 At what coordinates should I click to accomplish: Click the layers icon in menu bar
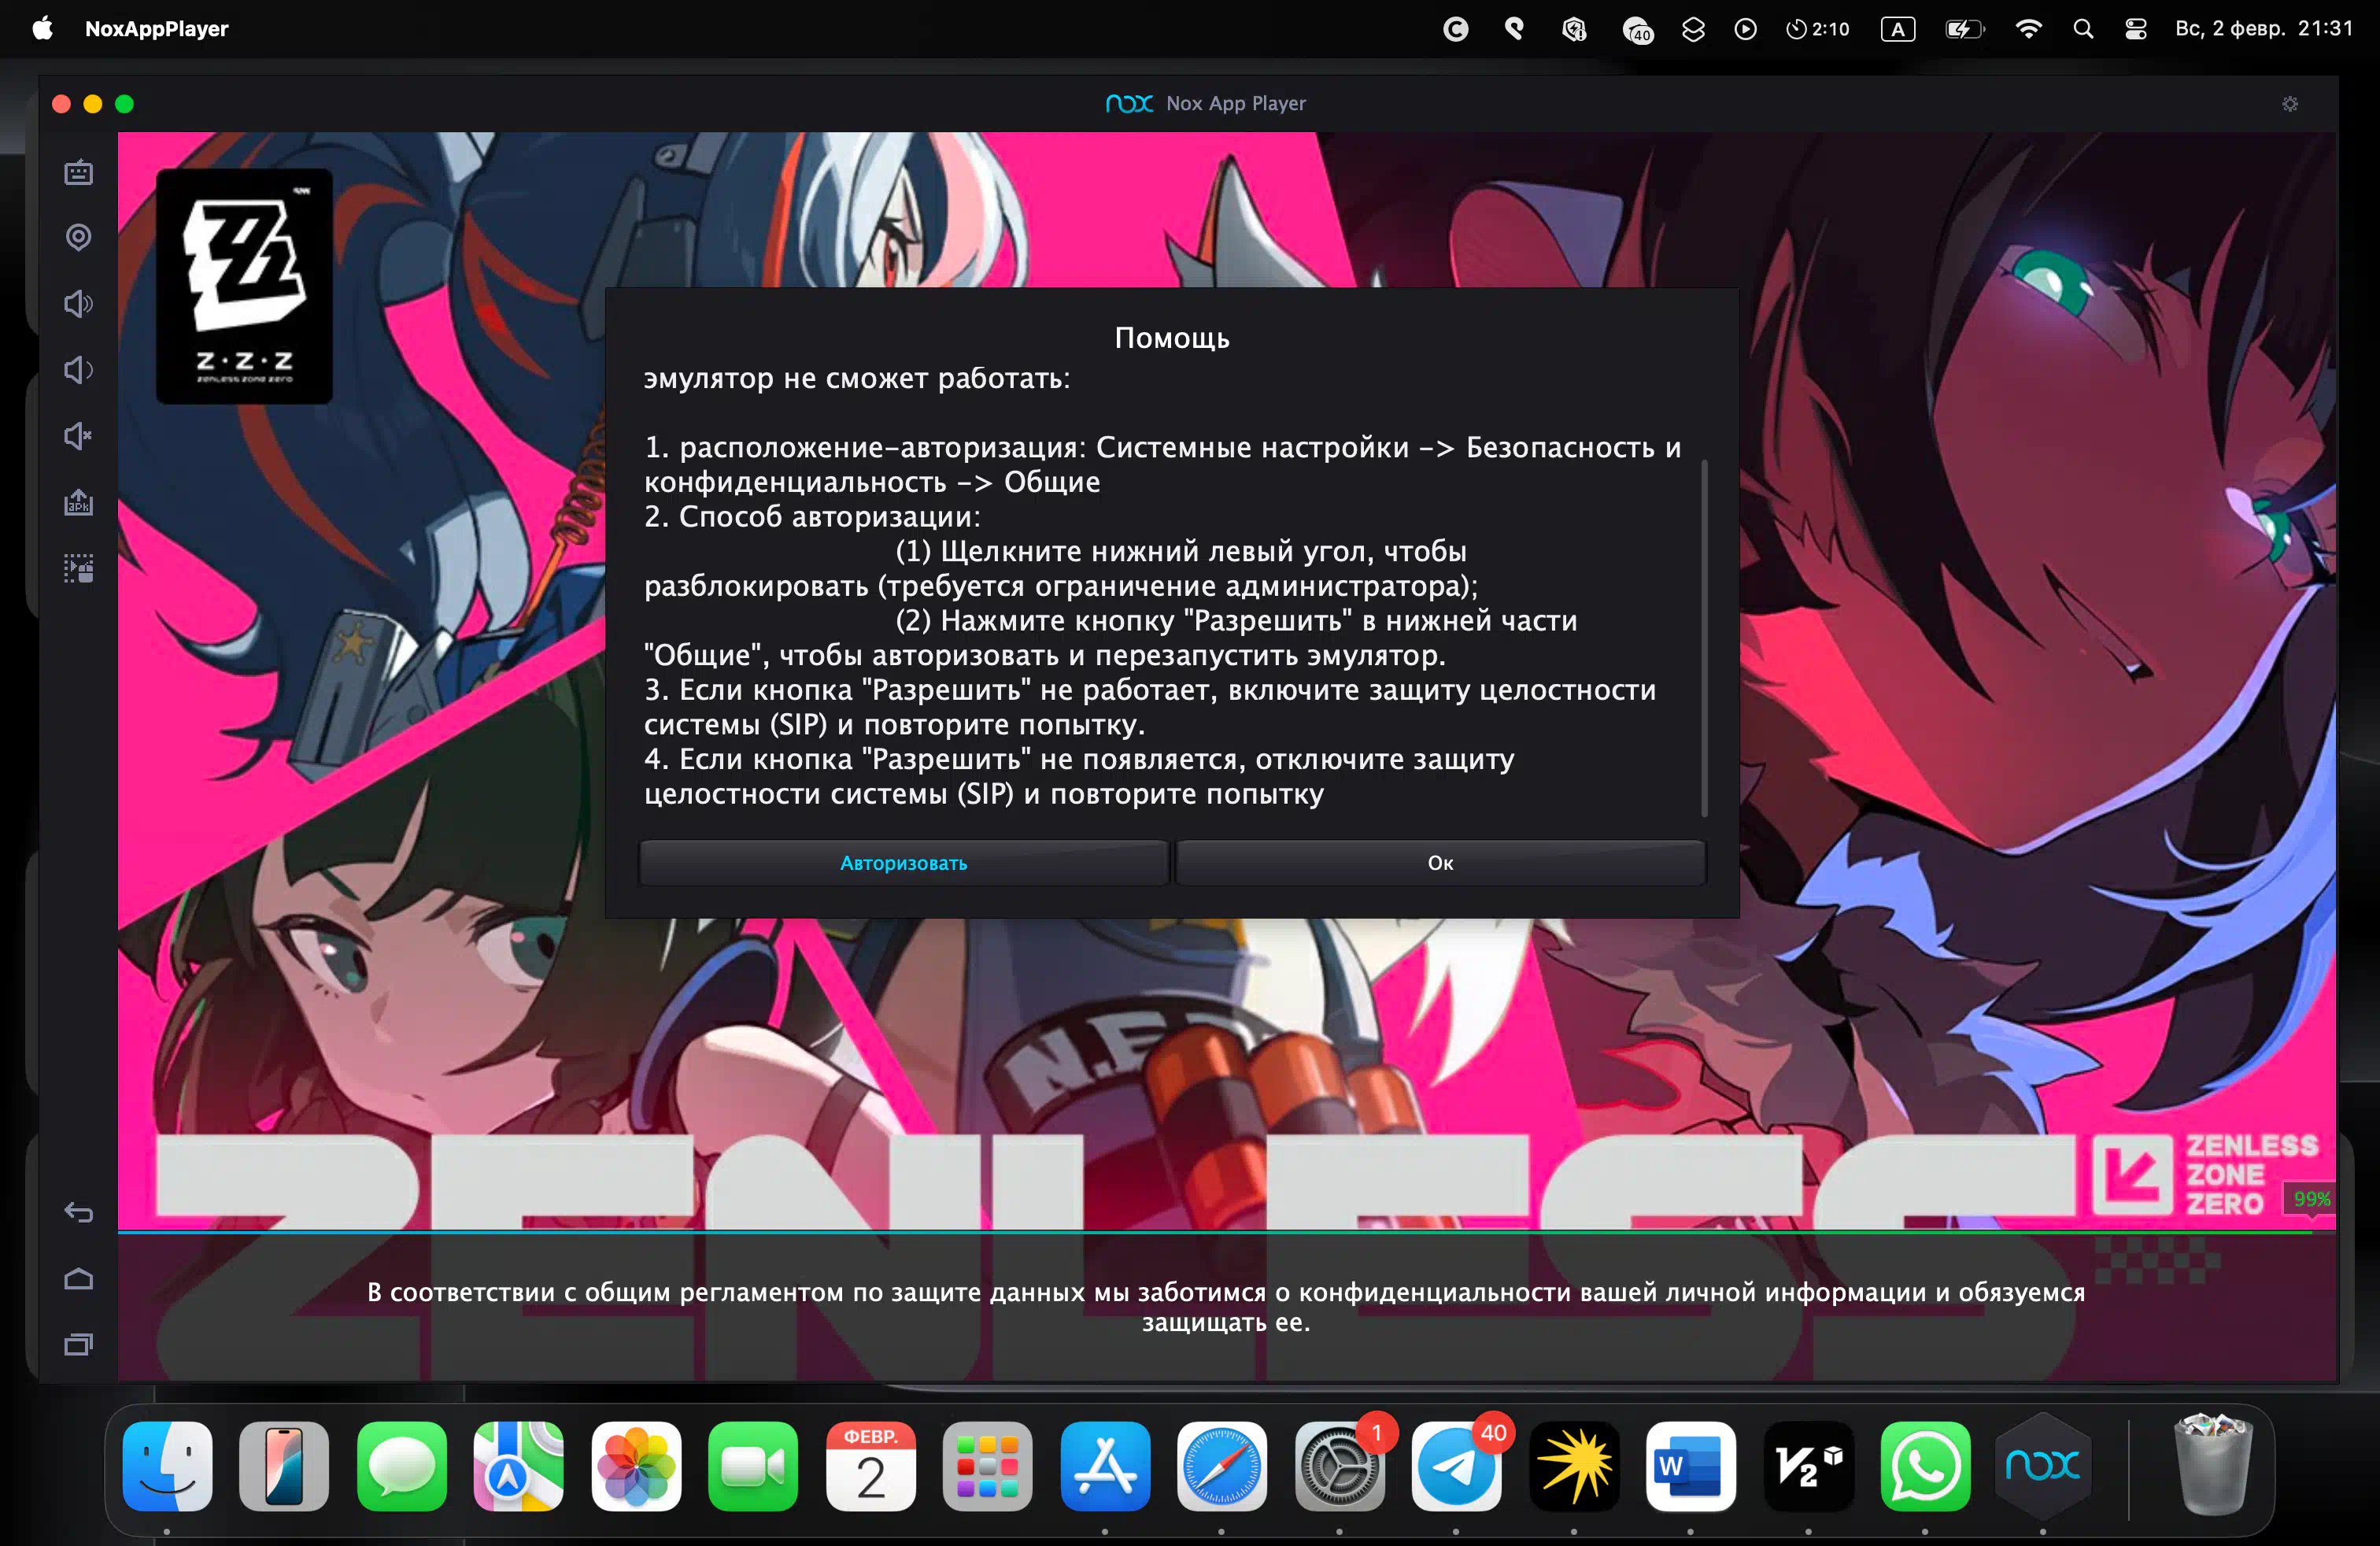point(1693,29)
